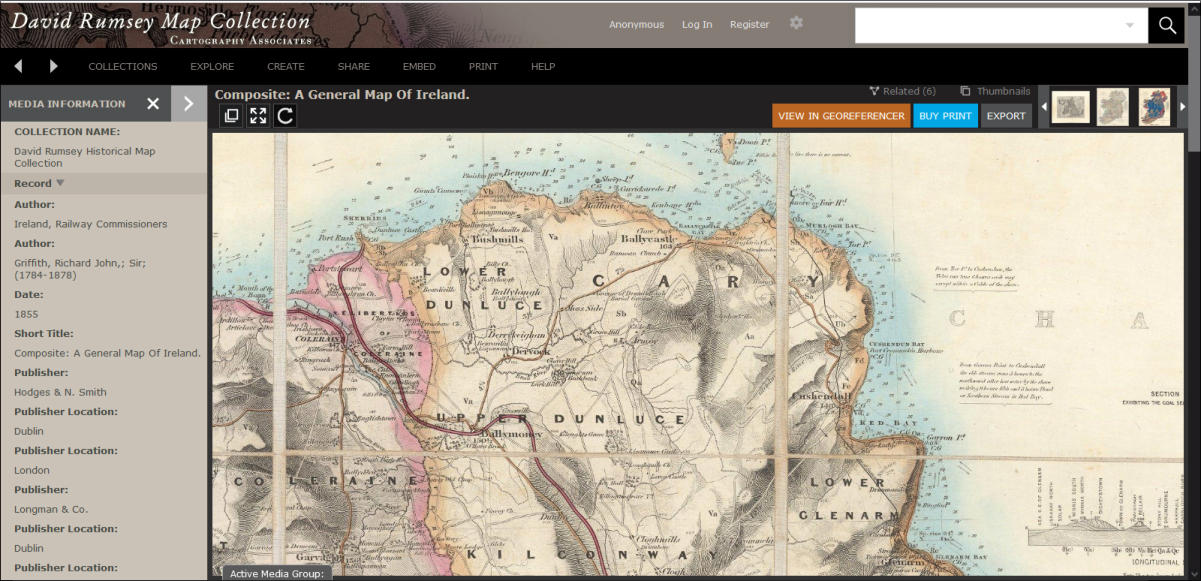
Task: Open the settings gear icon
Action: pos(796,23)
